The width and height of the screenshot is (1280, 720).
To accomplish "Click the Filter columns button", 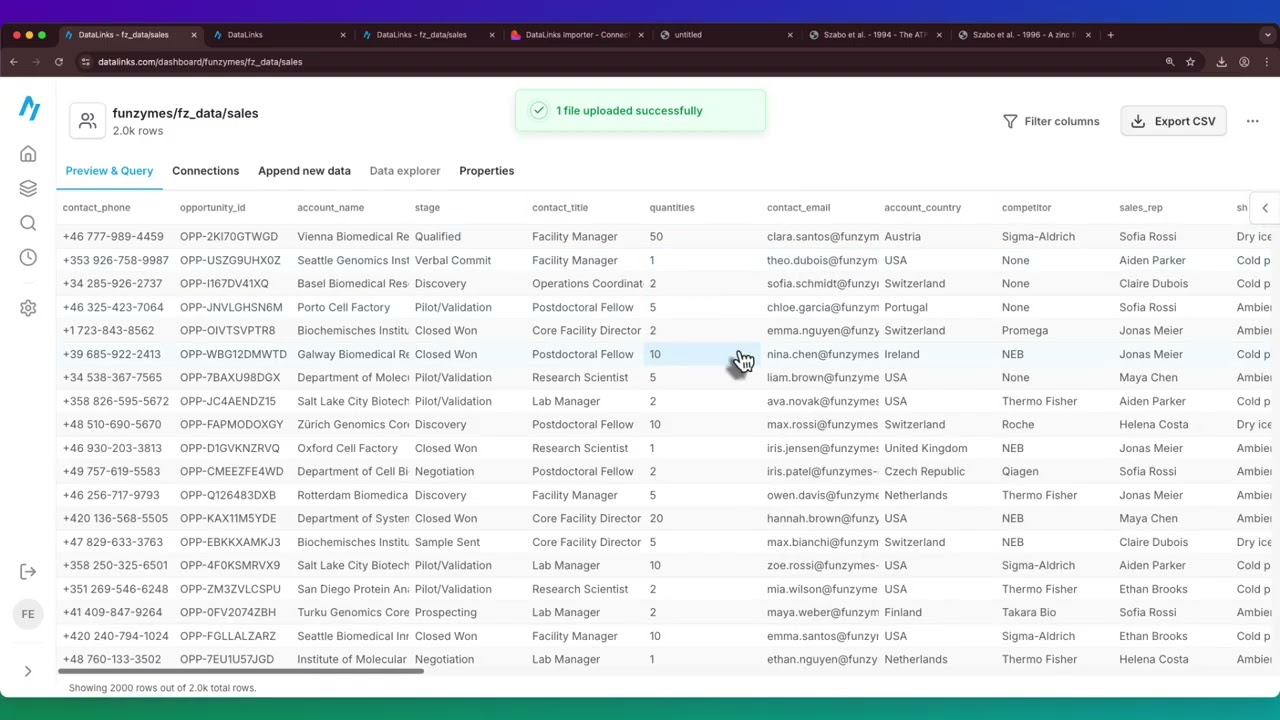I will pos(1051,121).
